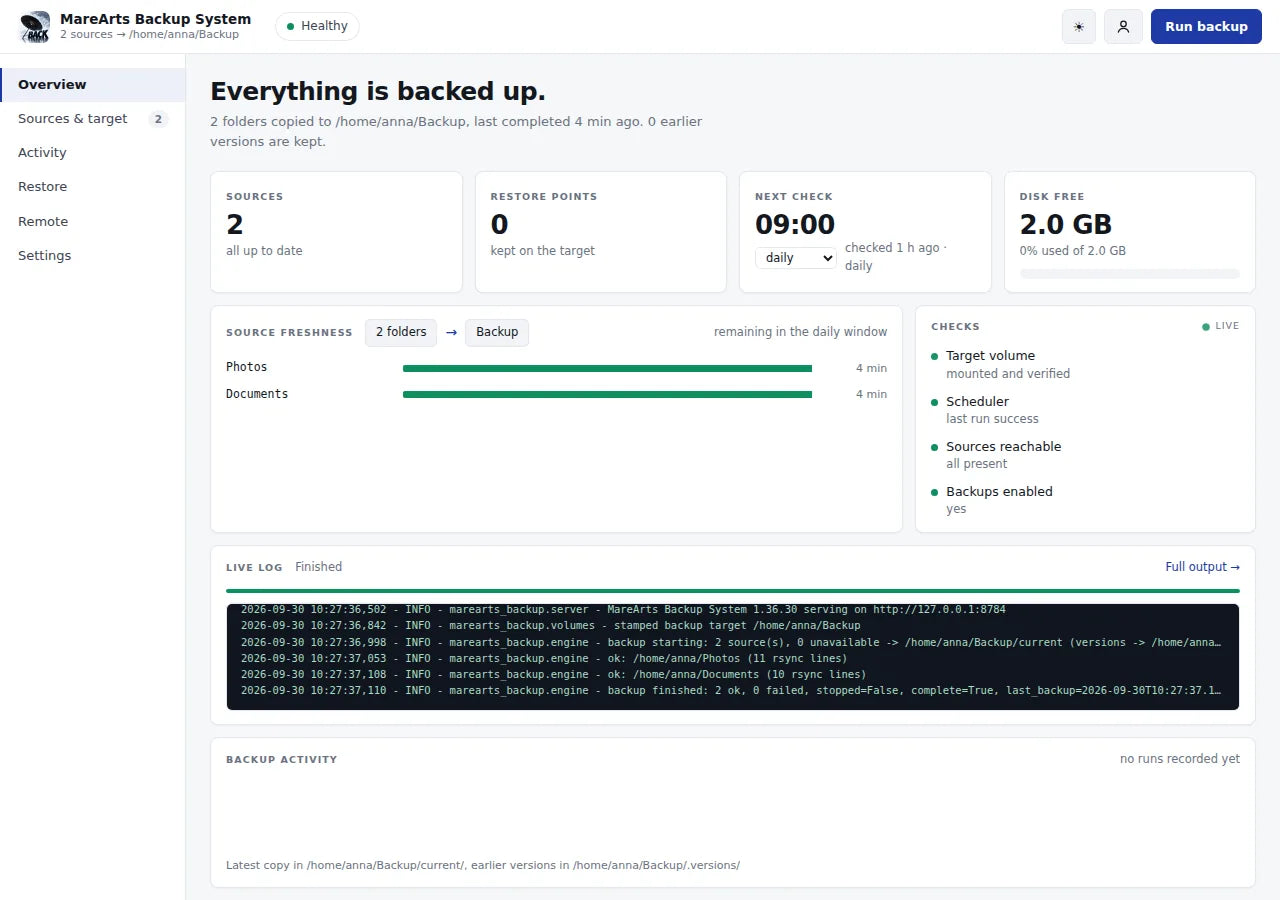Click the Target volume check

coord(1085,364)
